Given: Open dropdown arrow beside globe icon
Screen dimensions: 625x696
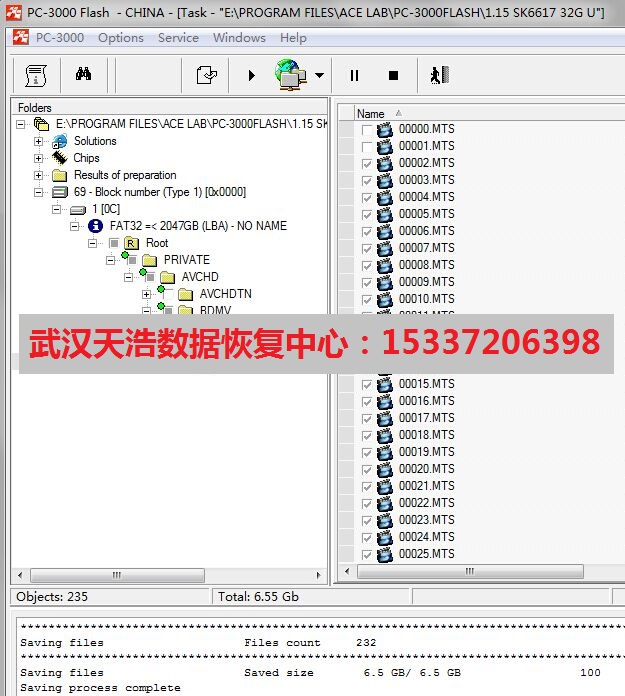Looking at the screenshot, I should 319,75.
